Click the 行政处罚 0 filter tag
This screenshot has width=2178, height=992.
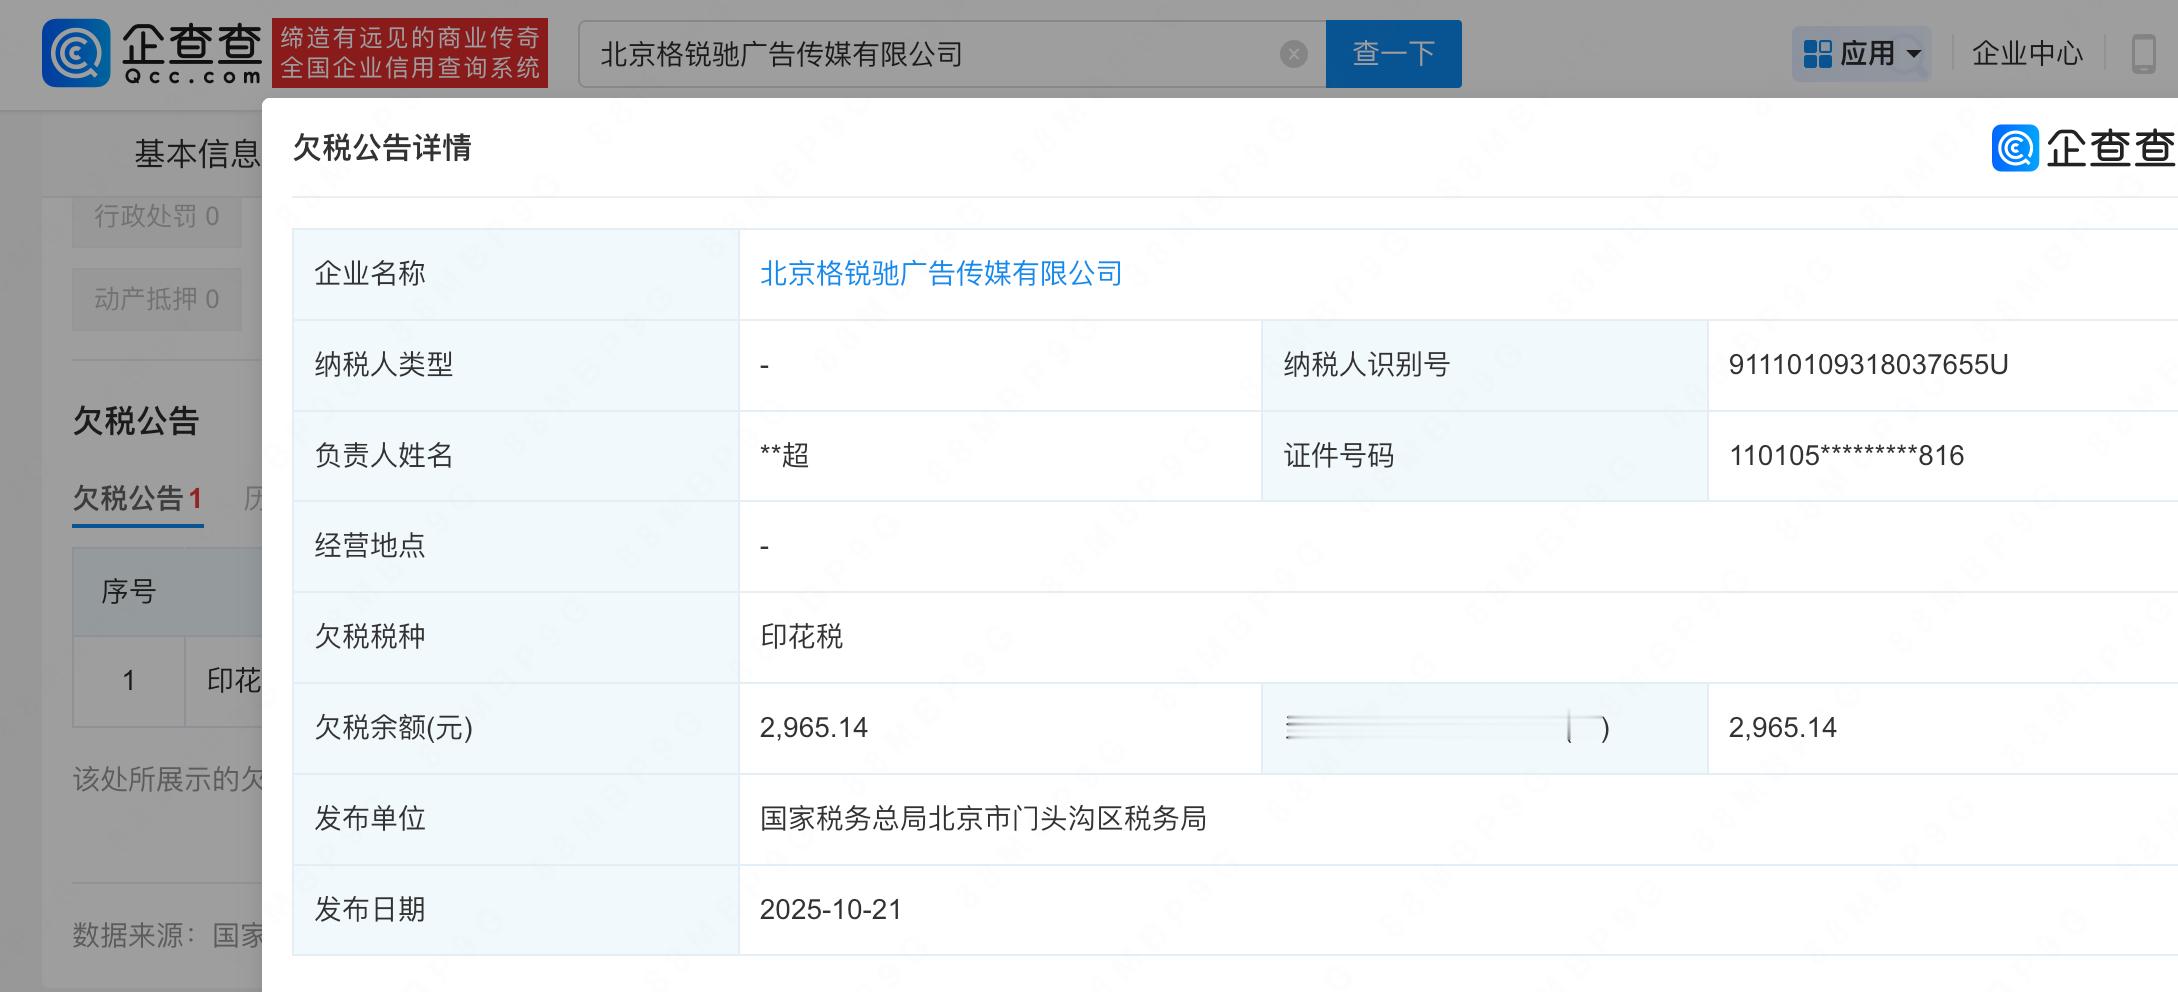coord(157,217)
